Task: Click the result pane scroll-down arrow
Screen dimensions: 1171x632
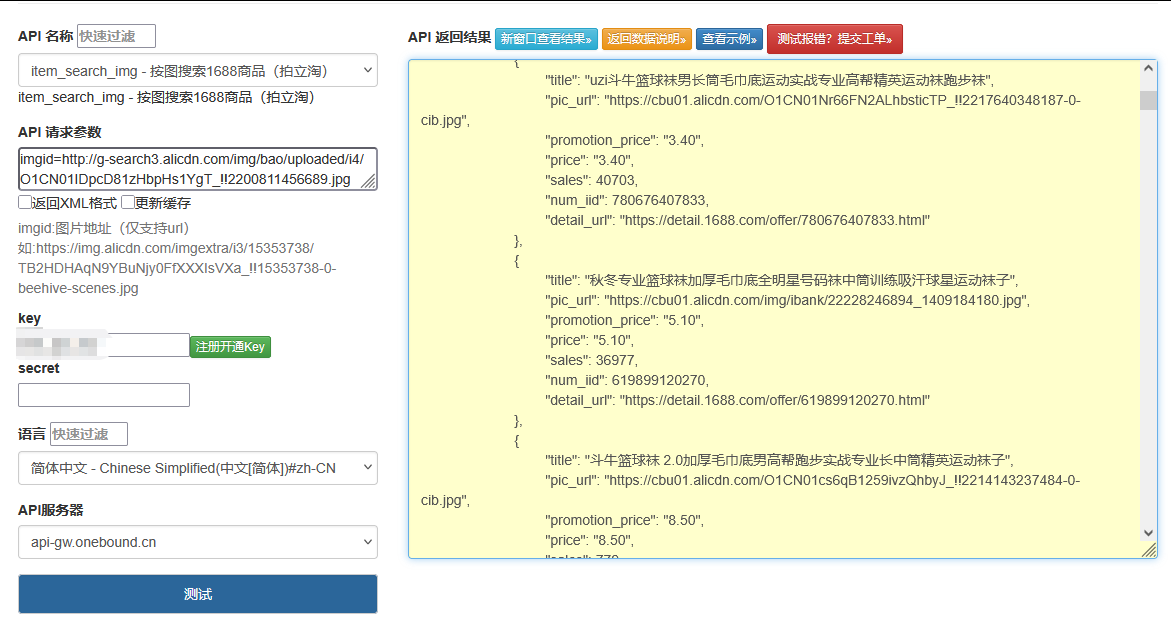Action: [x=1149, y=533]
